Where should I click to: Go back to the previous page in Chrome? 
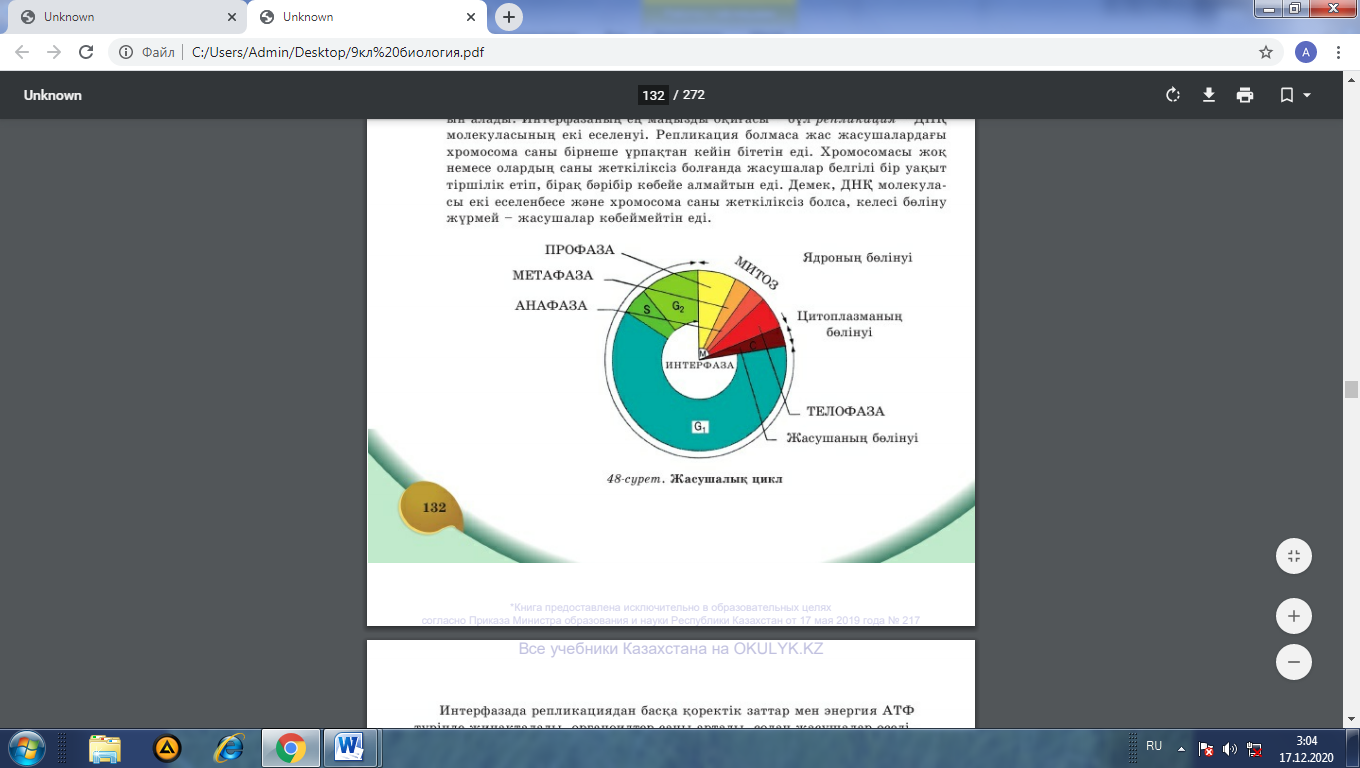[x=22, y=52]
